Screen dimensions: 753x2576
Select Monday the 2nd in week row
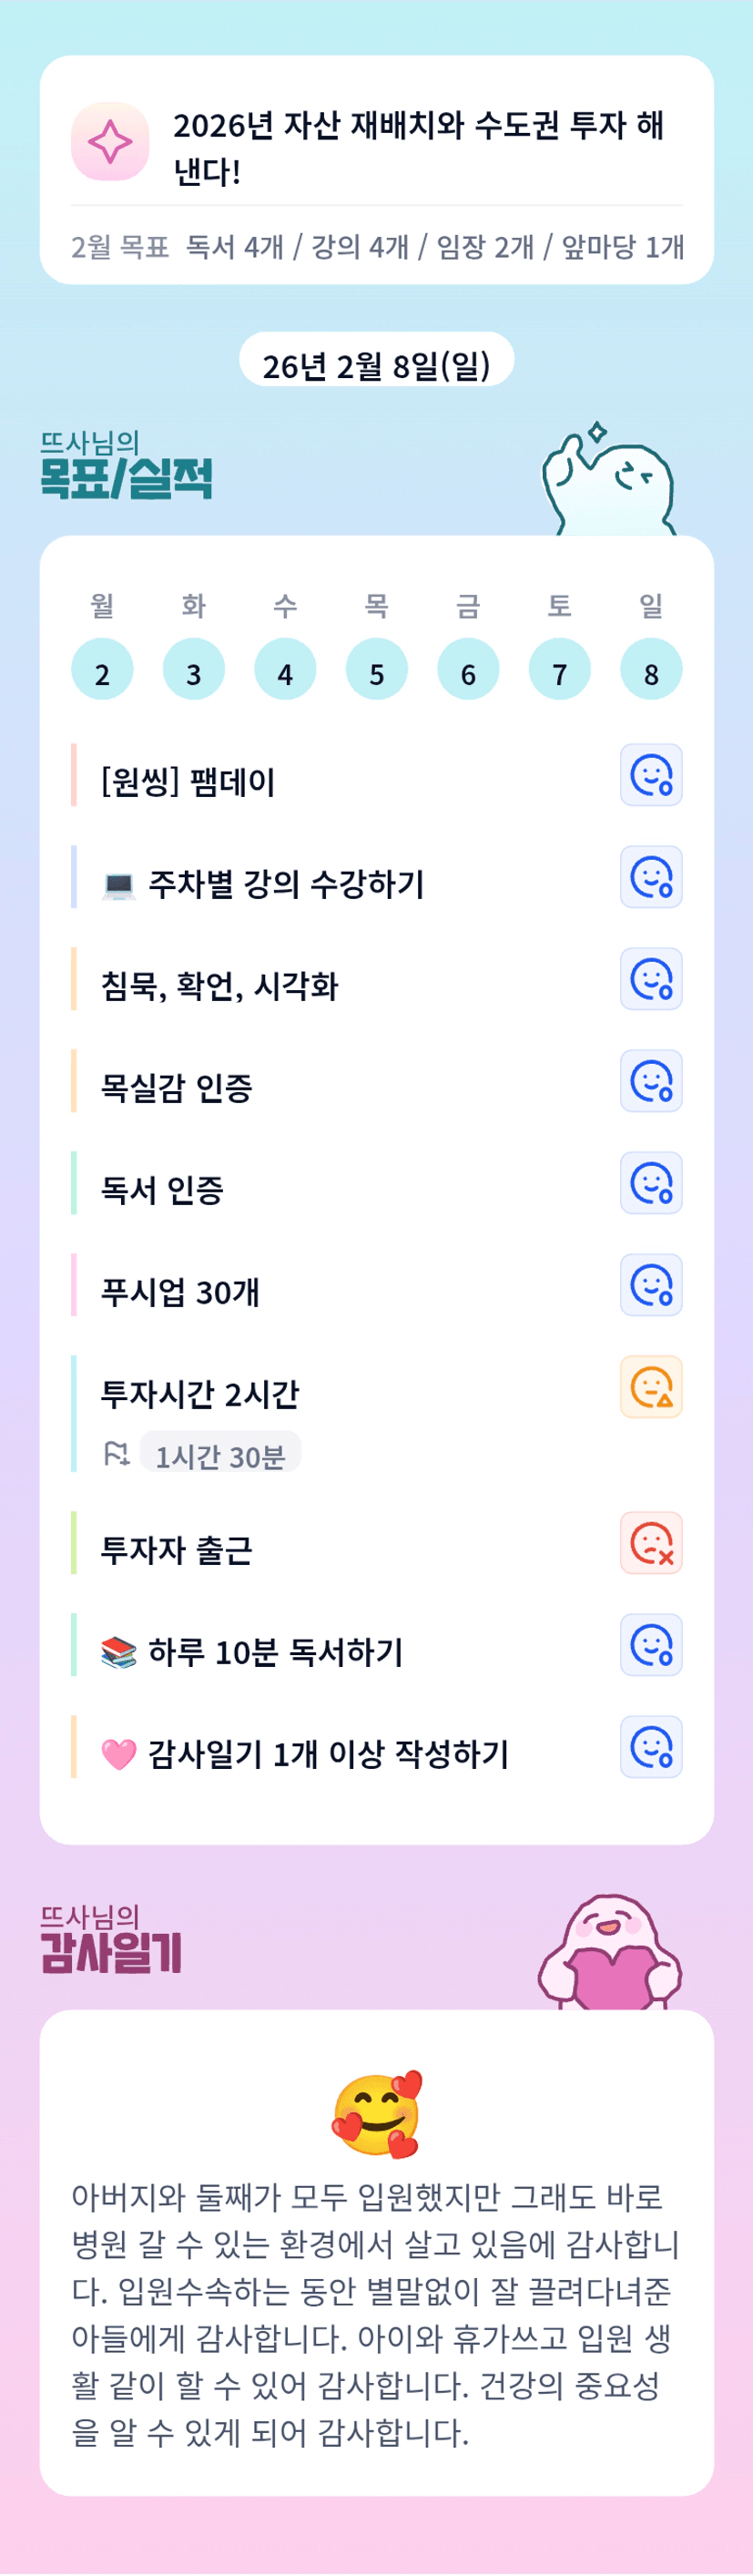[x=102, y=670]
